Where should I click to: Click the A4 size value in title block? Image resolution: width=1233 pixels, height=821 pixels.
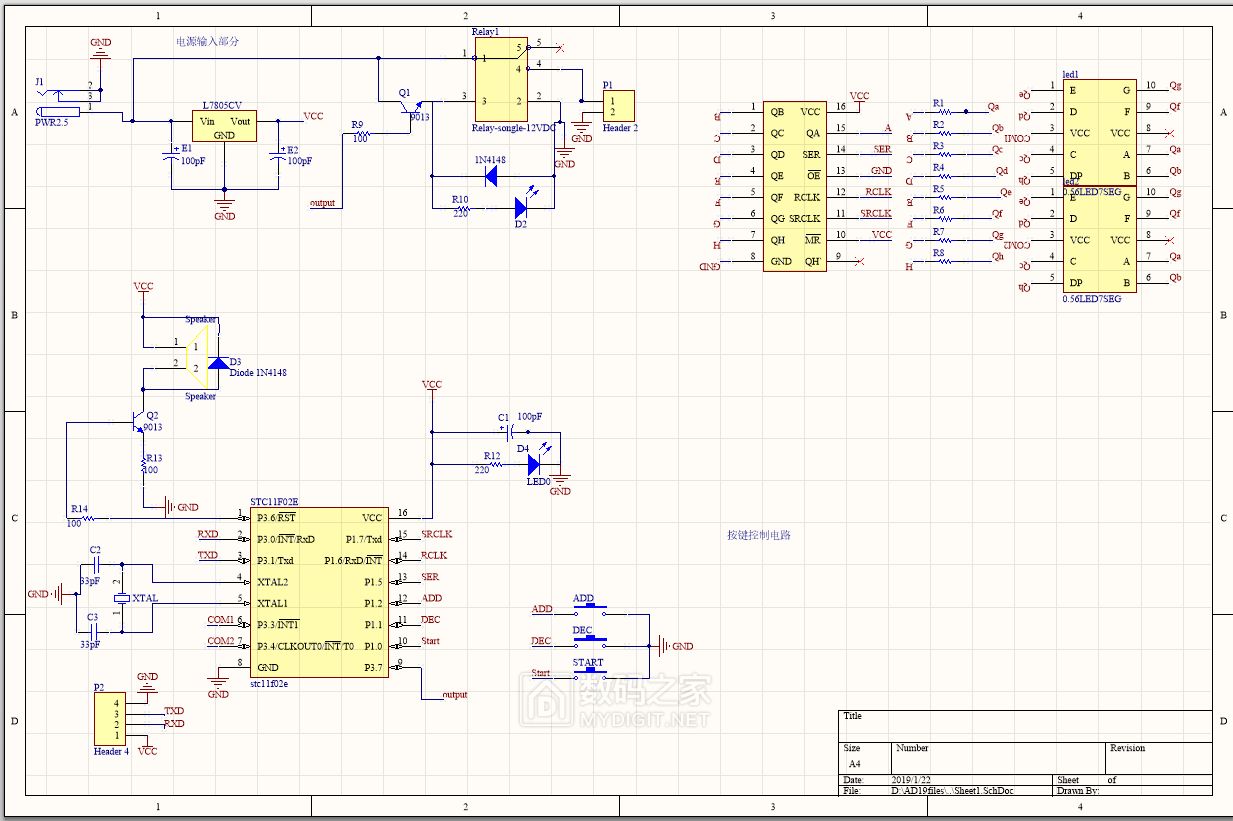tap(856, 763)
